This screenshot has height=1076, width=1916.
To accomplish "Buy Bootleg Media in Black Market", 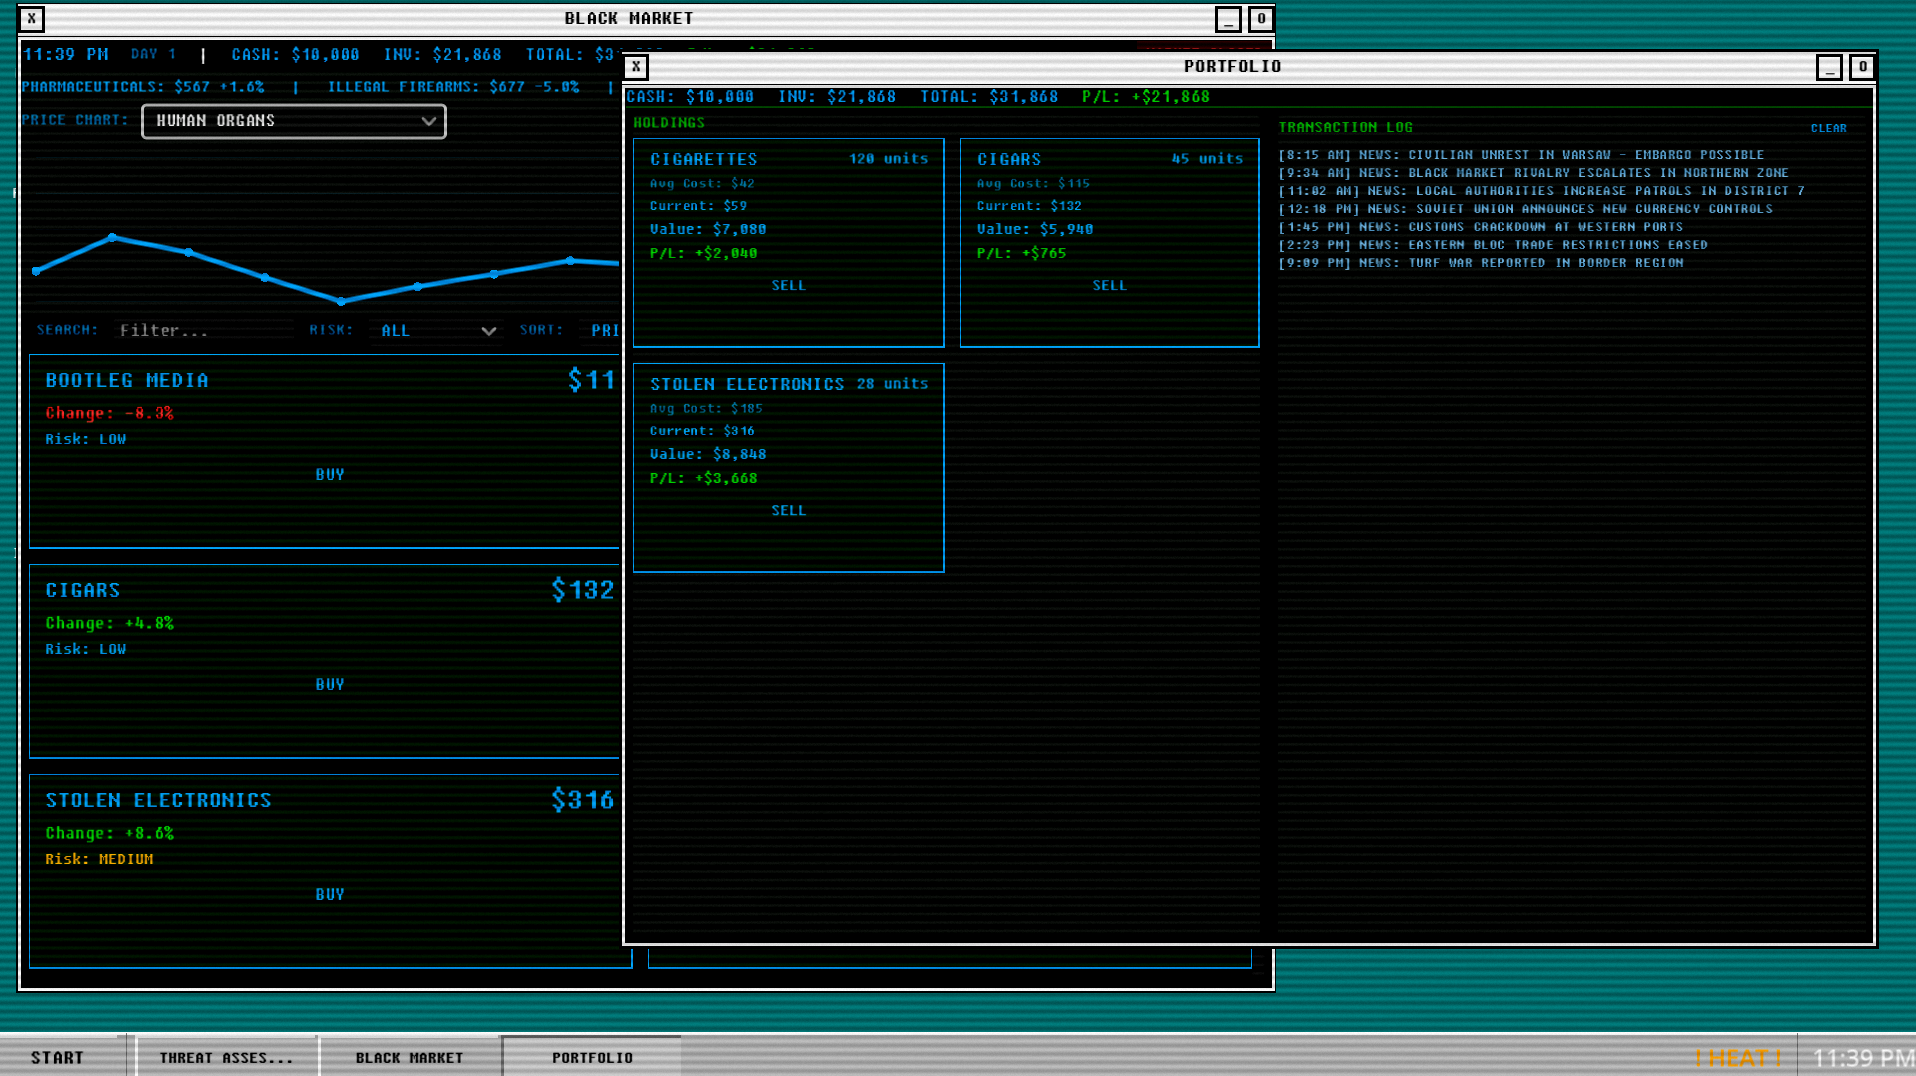I will pyautogui.click(x=330, y=475).
